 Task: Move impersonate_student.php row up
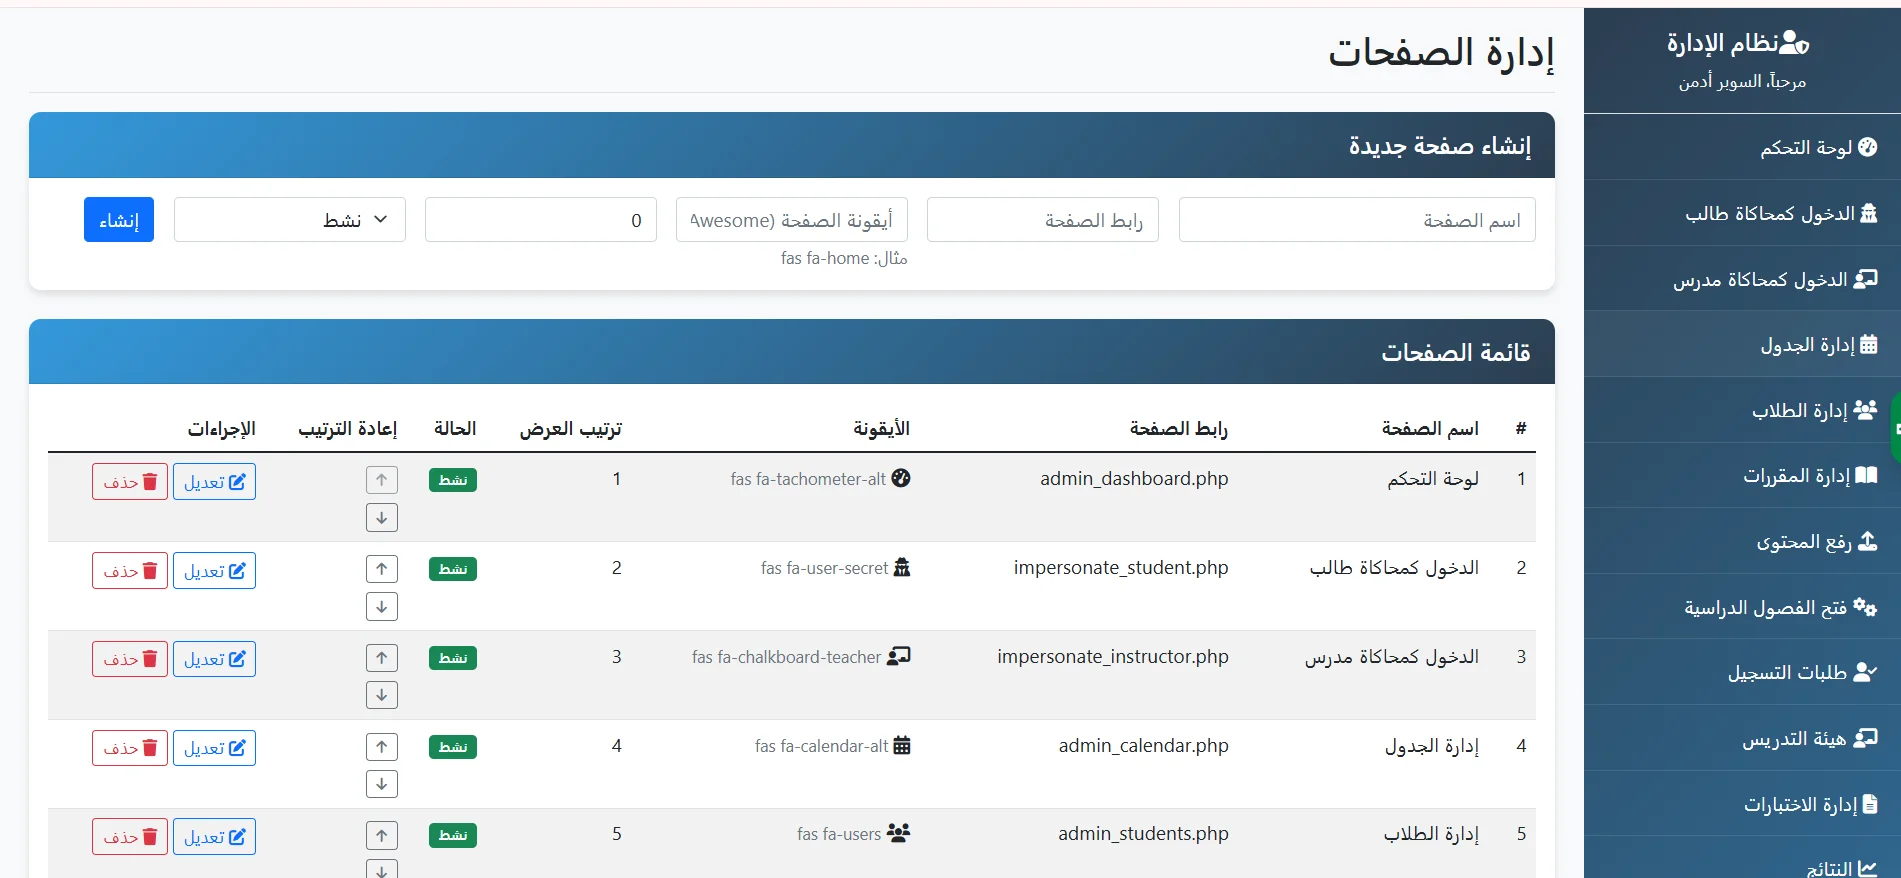pyautogui.click(x=382, y=569)
